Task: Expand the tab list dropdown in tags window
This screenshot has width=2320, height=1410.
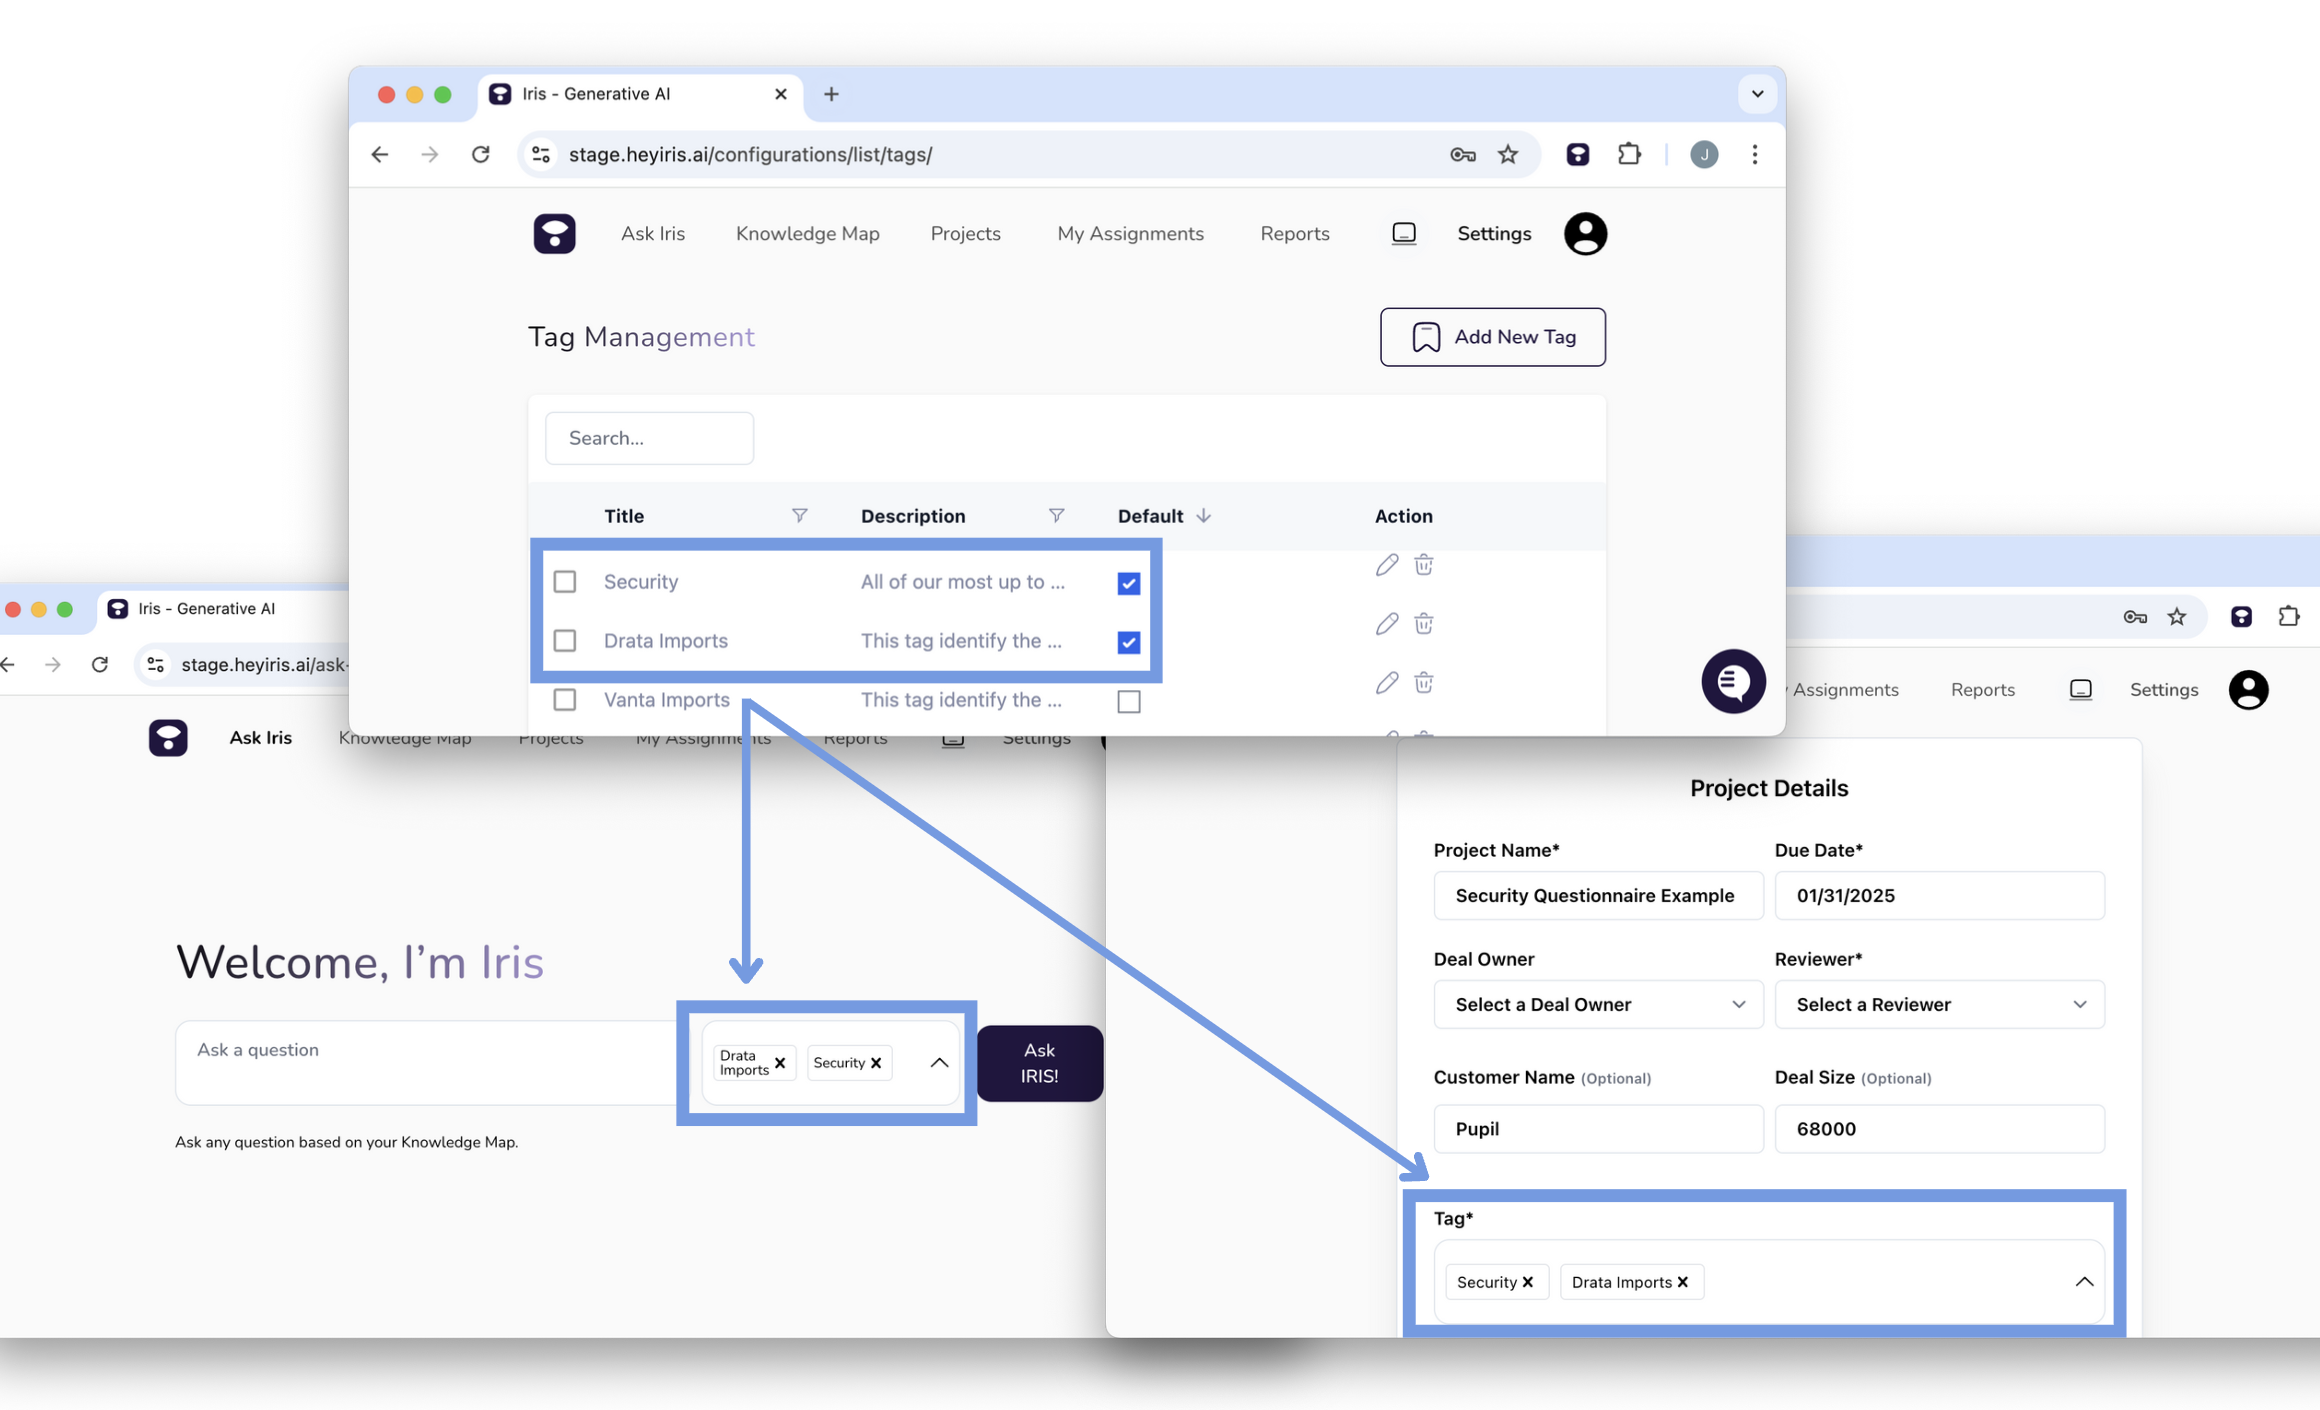Action: (1757, 94)
